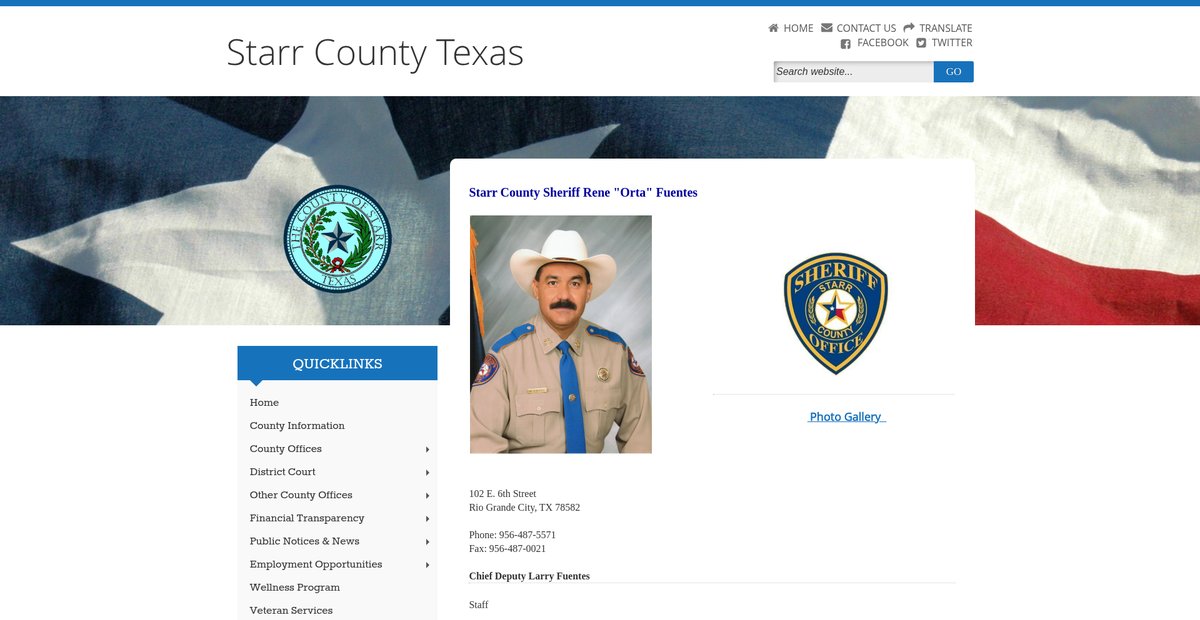Focus the Search website input field

click(x=854, y=72)
